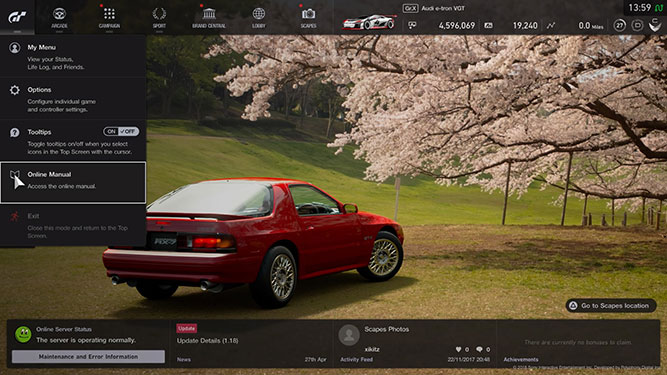Click the 22/11/2017 20:48 timestamp
Image resolution: width=667 pixels, height=375 pixels.
tap(469, 360)
